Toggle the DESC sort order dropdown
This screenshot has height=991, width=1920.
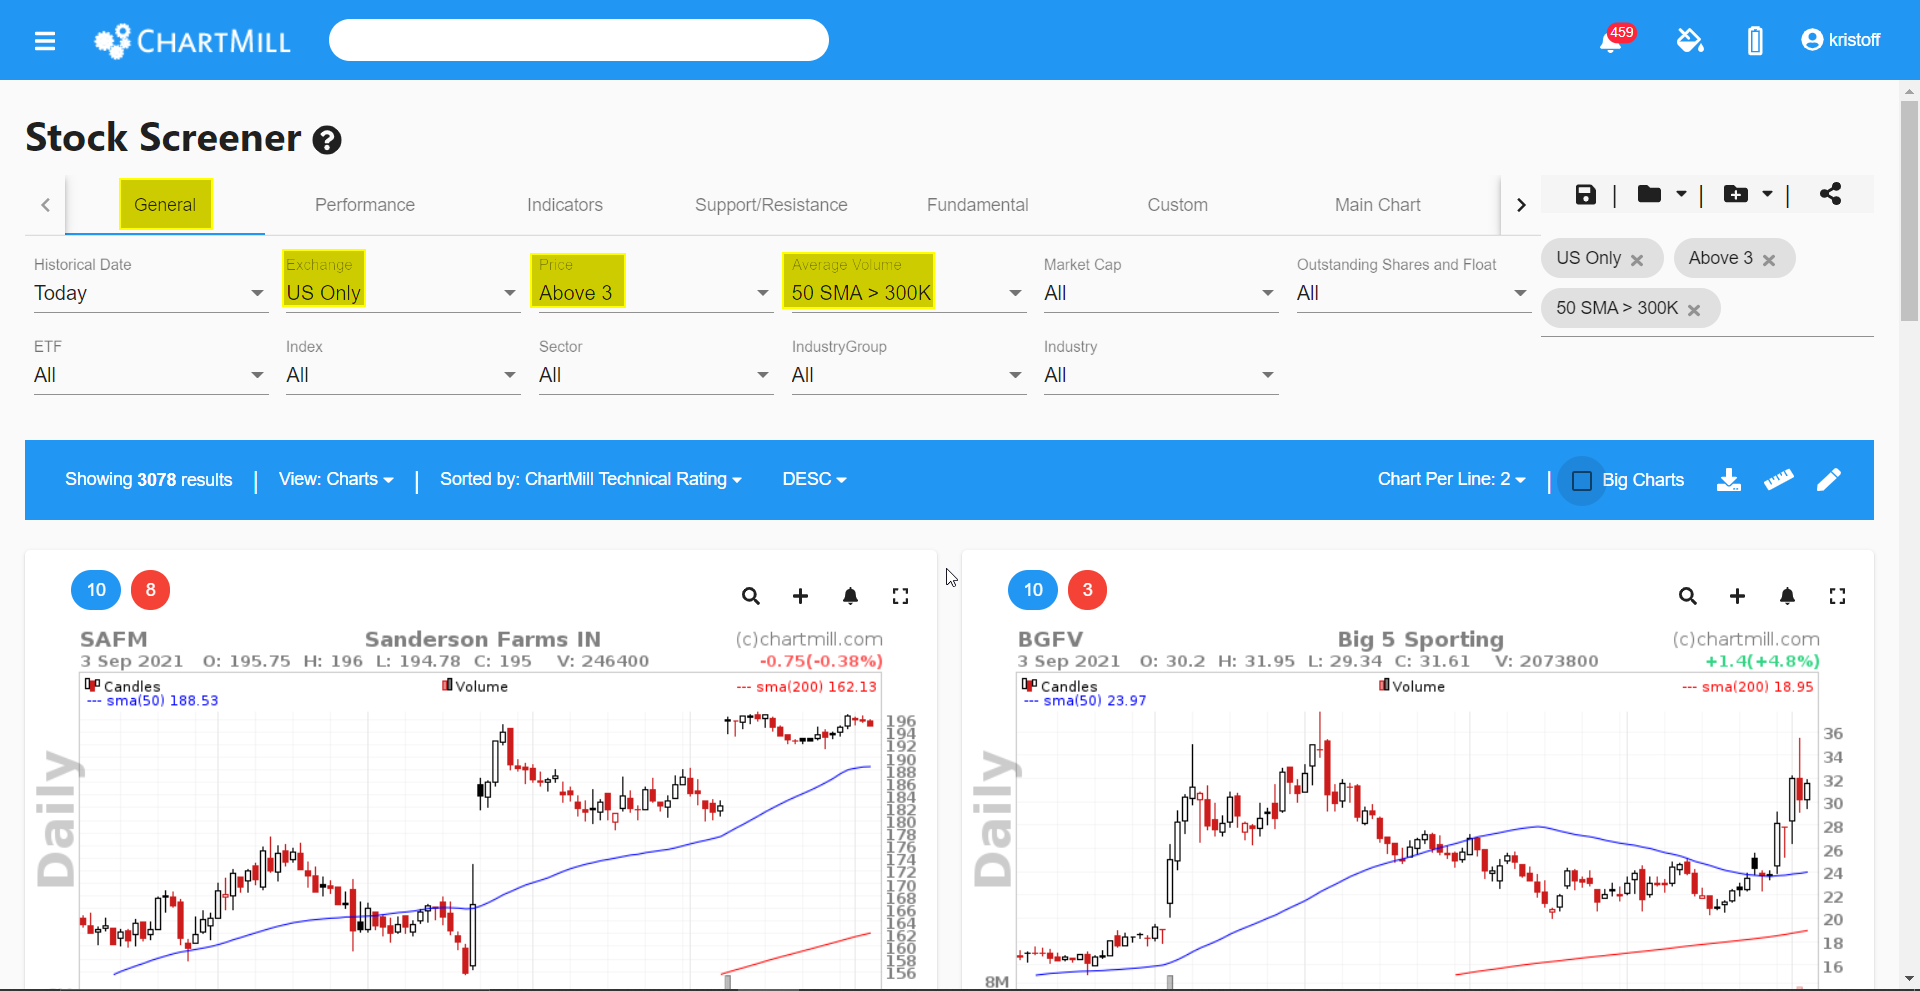pyautogui.click(x=814, y=479)
